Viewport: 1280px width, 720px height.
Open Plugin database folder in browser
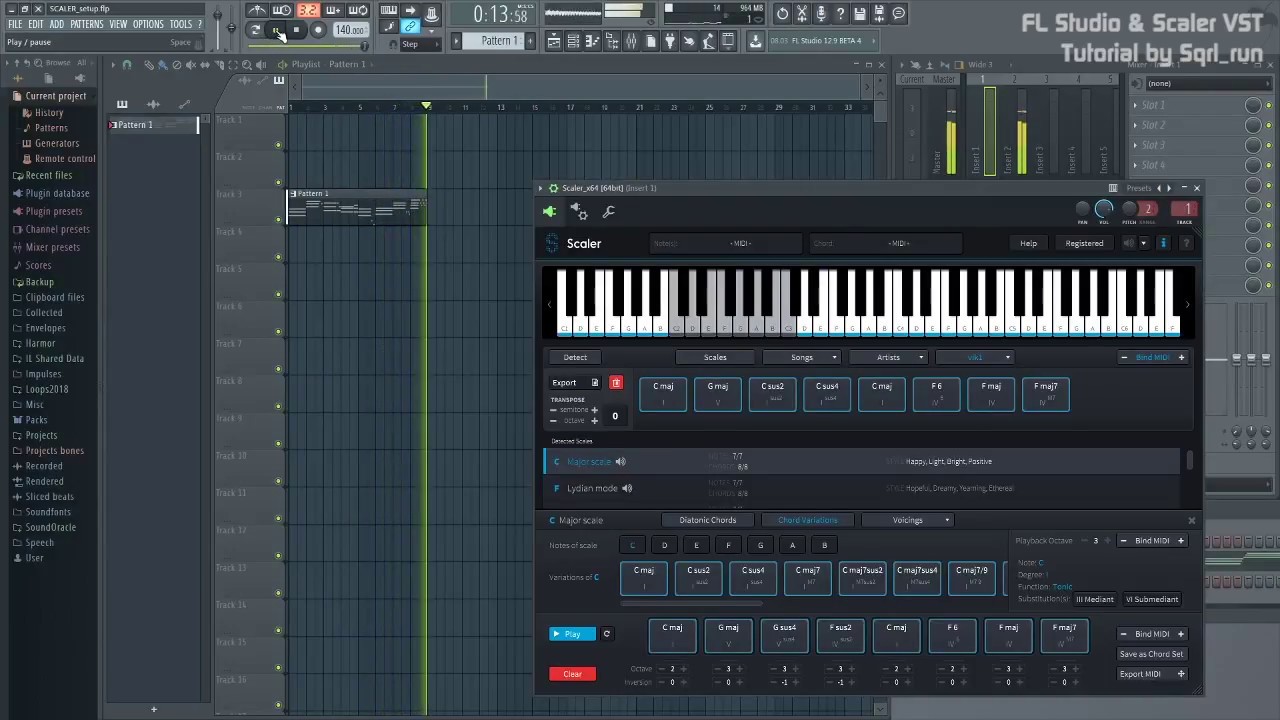[x=57, y=193]
